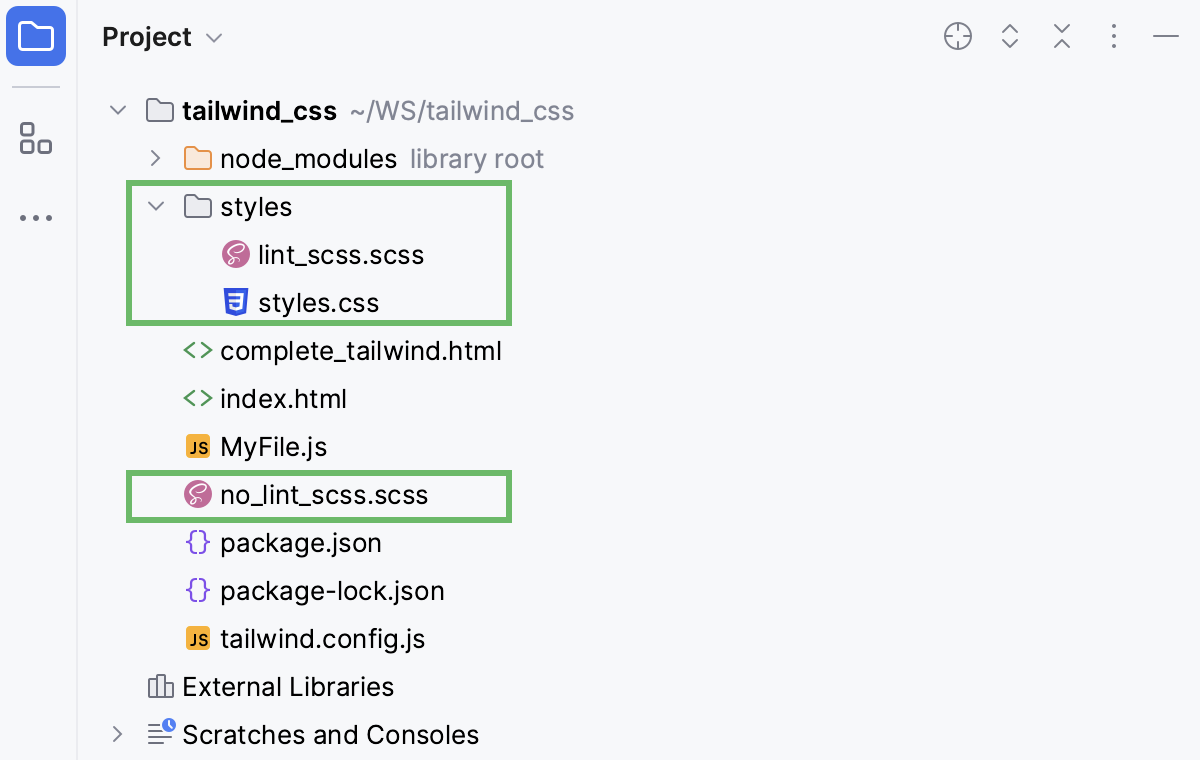Select the blue Project tool window icon
The image size is (1200, 760).
pos(36,36)
